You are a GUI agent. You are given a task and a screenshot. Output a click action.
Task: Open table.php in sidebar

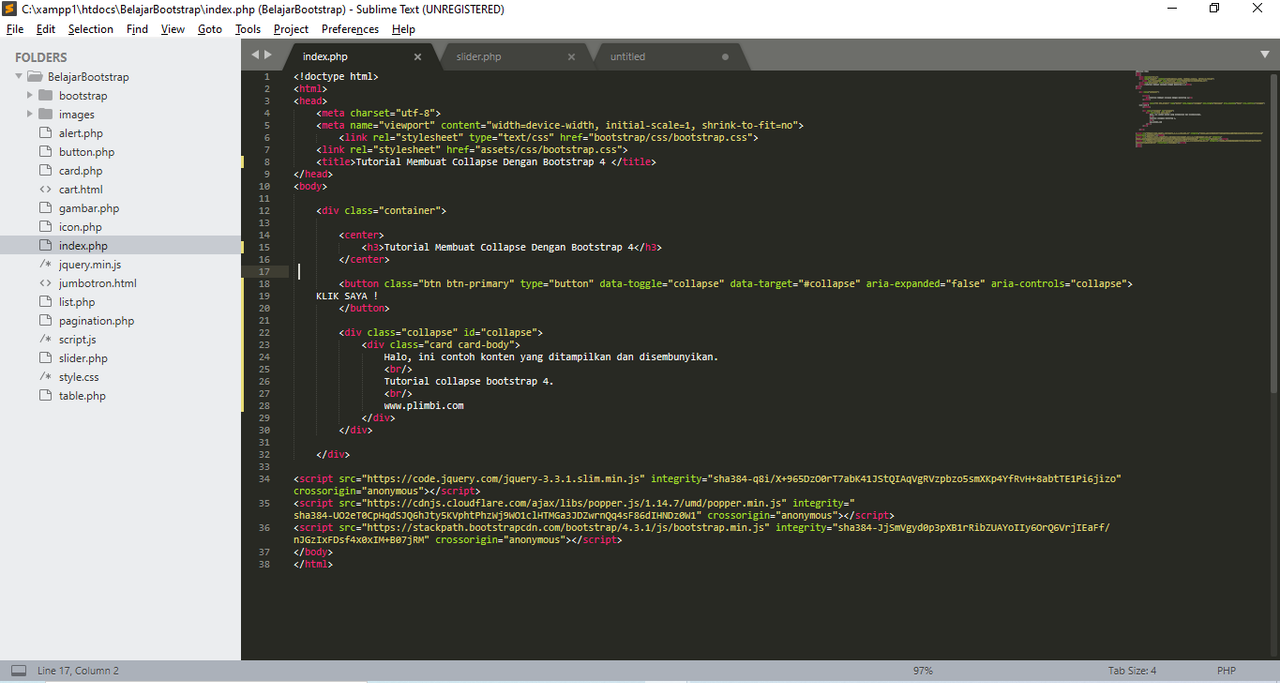(x=82, y=396)
